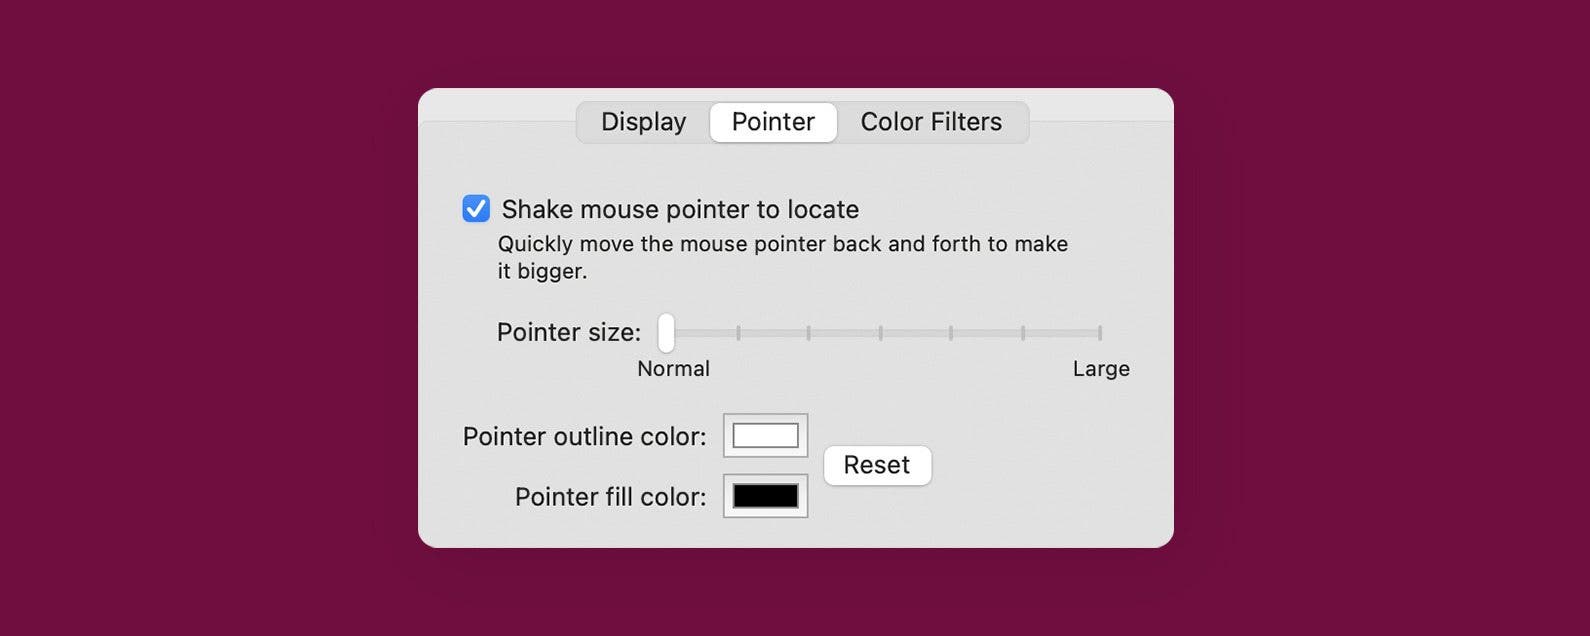Click the Normal label under the slider
The image size is (1590, 636).
(673, 368)
